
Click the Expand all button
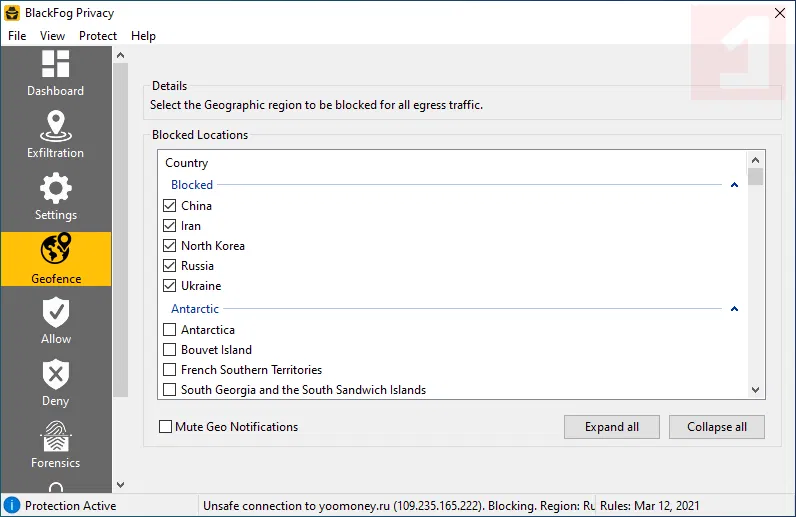tap(612, 427)
